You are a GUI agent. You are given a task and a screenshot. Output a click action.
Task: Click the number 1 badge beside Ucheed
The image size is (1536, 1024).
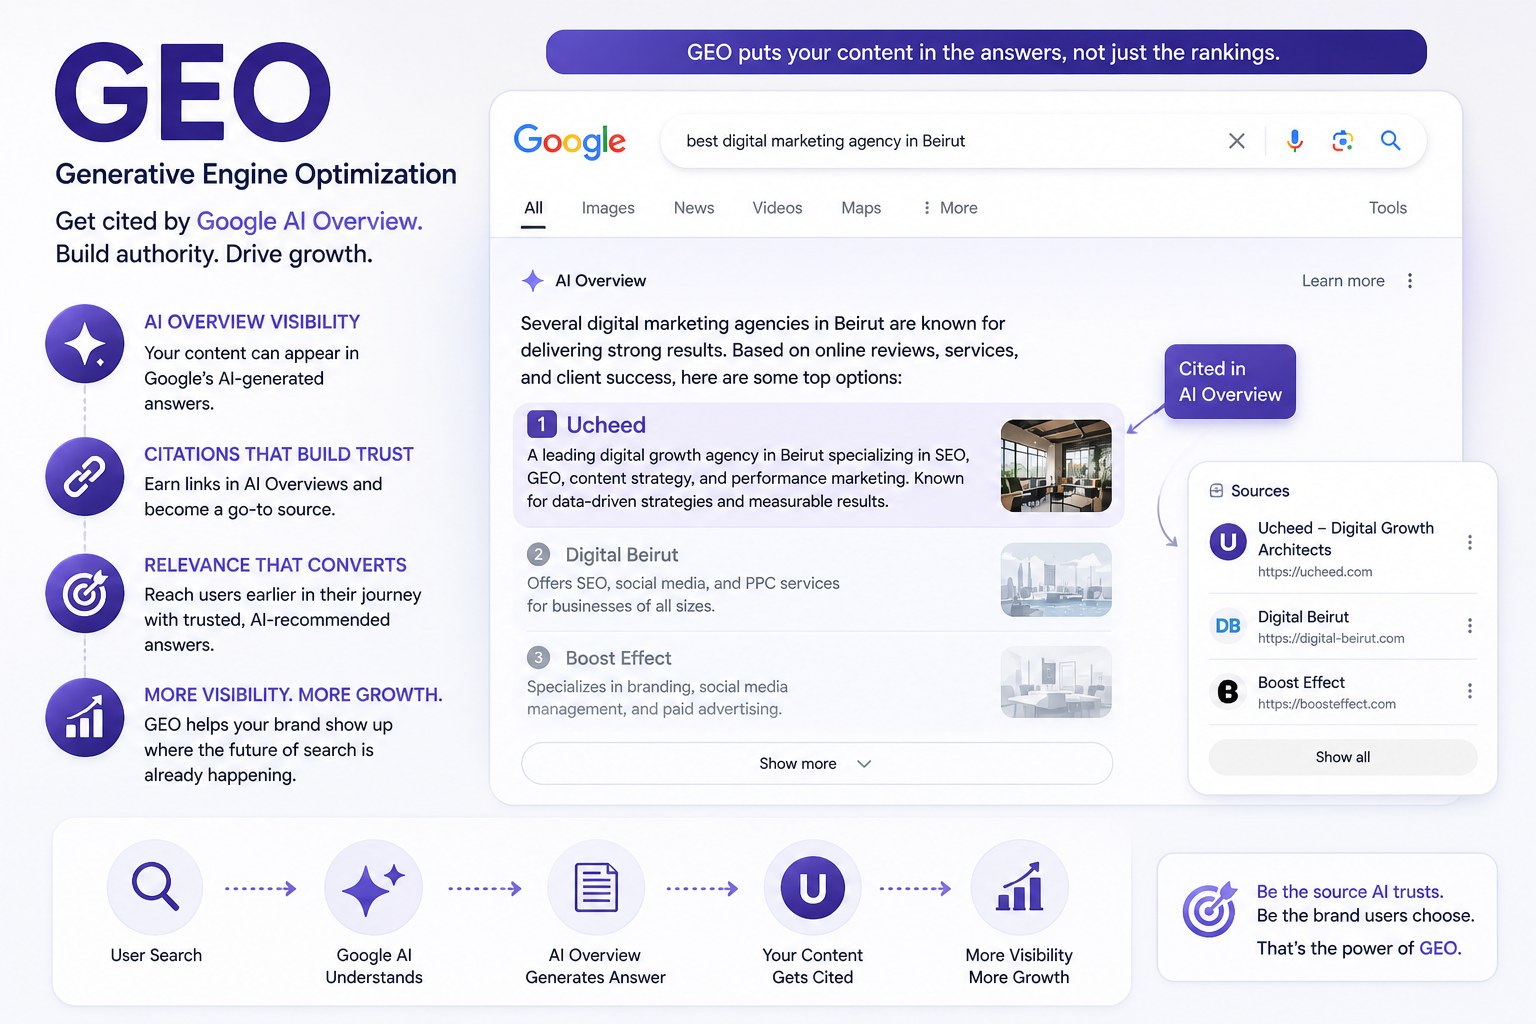pos(542,425)
